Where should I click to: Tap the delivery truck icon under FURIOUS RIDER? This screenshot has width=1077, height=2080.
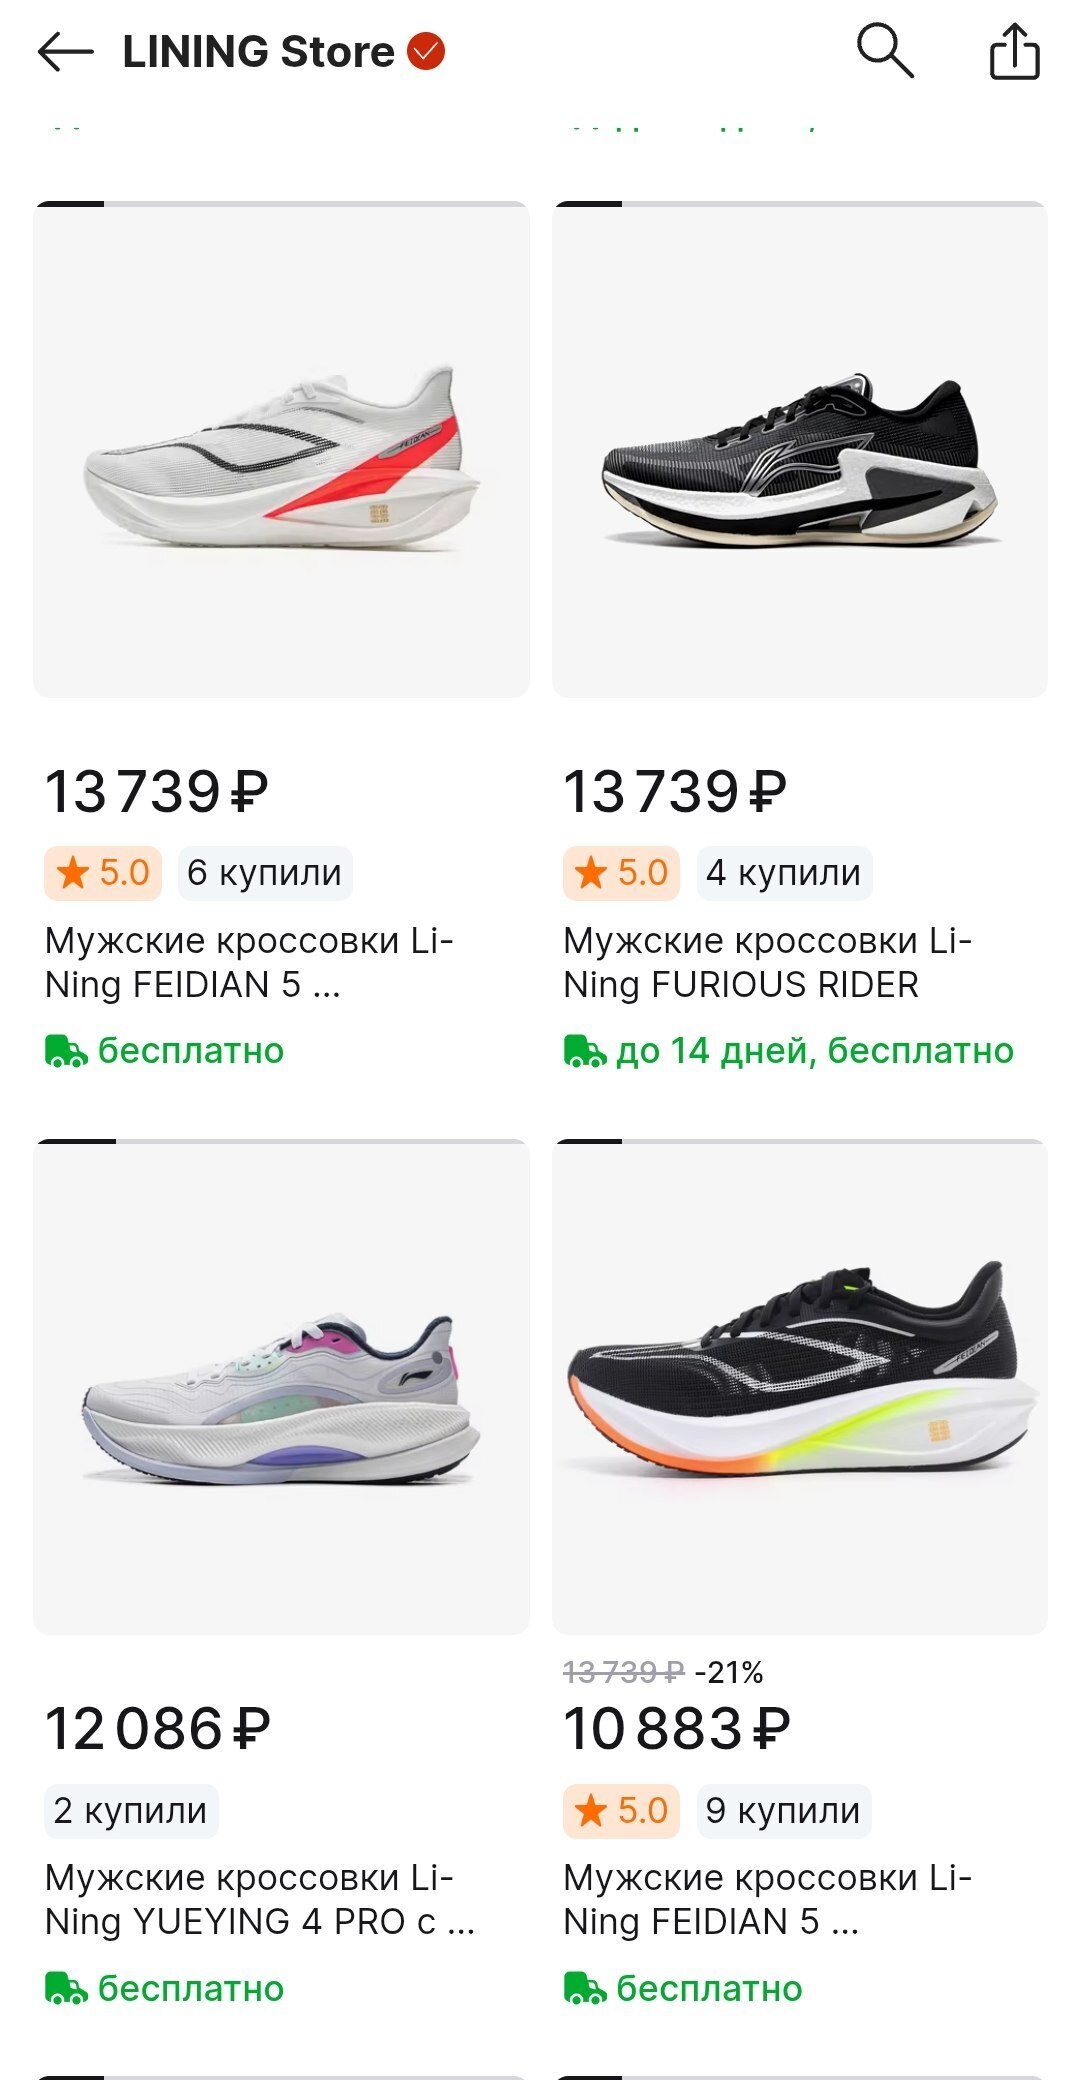point(584,1051)
